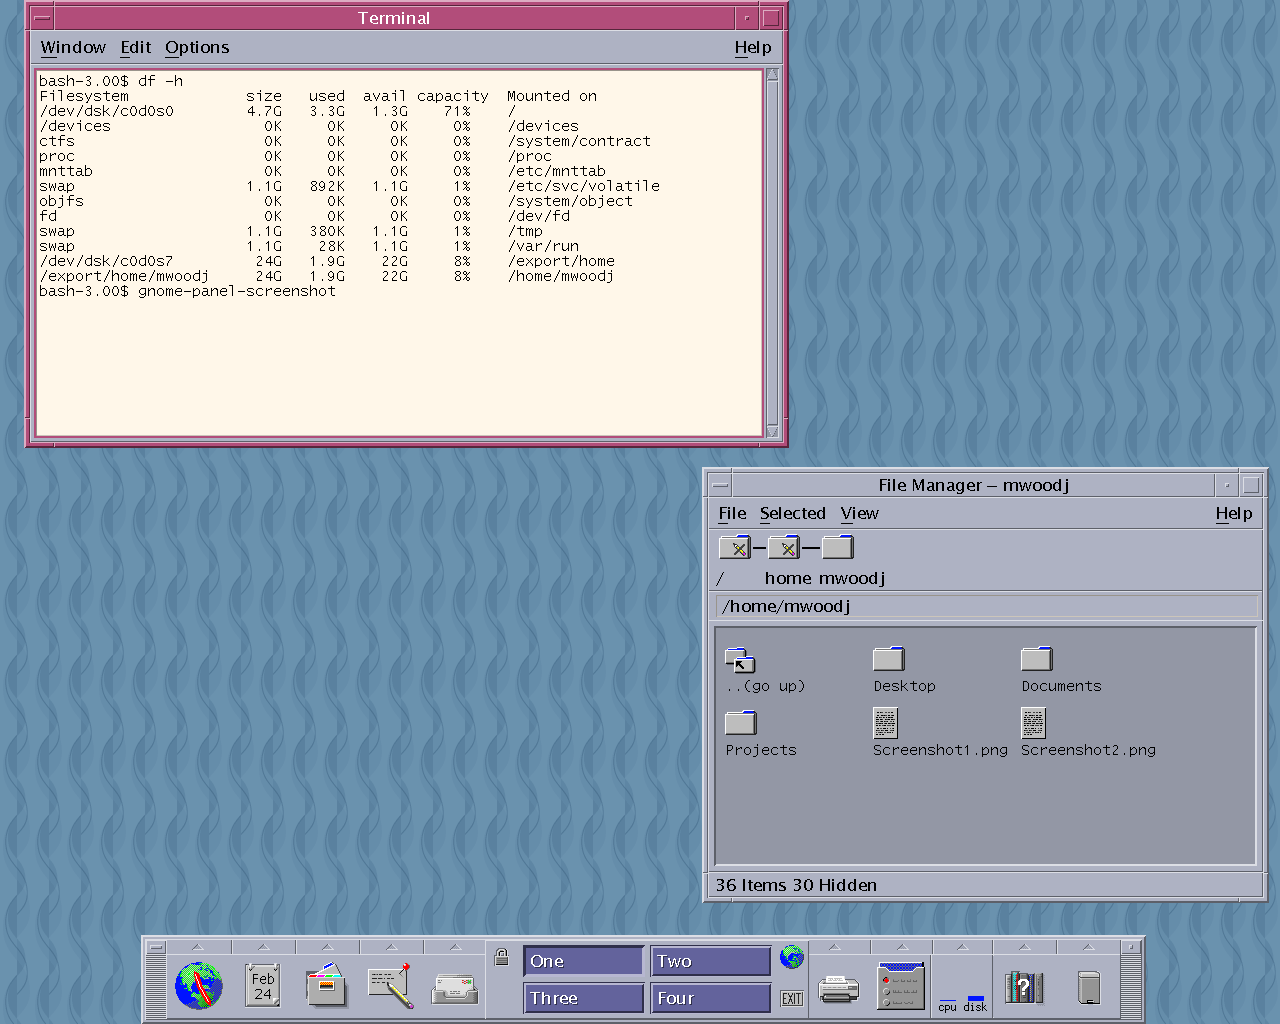
Task: Expand the subpanel arrow above the calendar icon
Action: 262,947
